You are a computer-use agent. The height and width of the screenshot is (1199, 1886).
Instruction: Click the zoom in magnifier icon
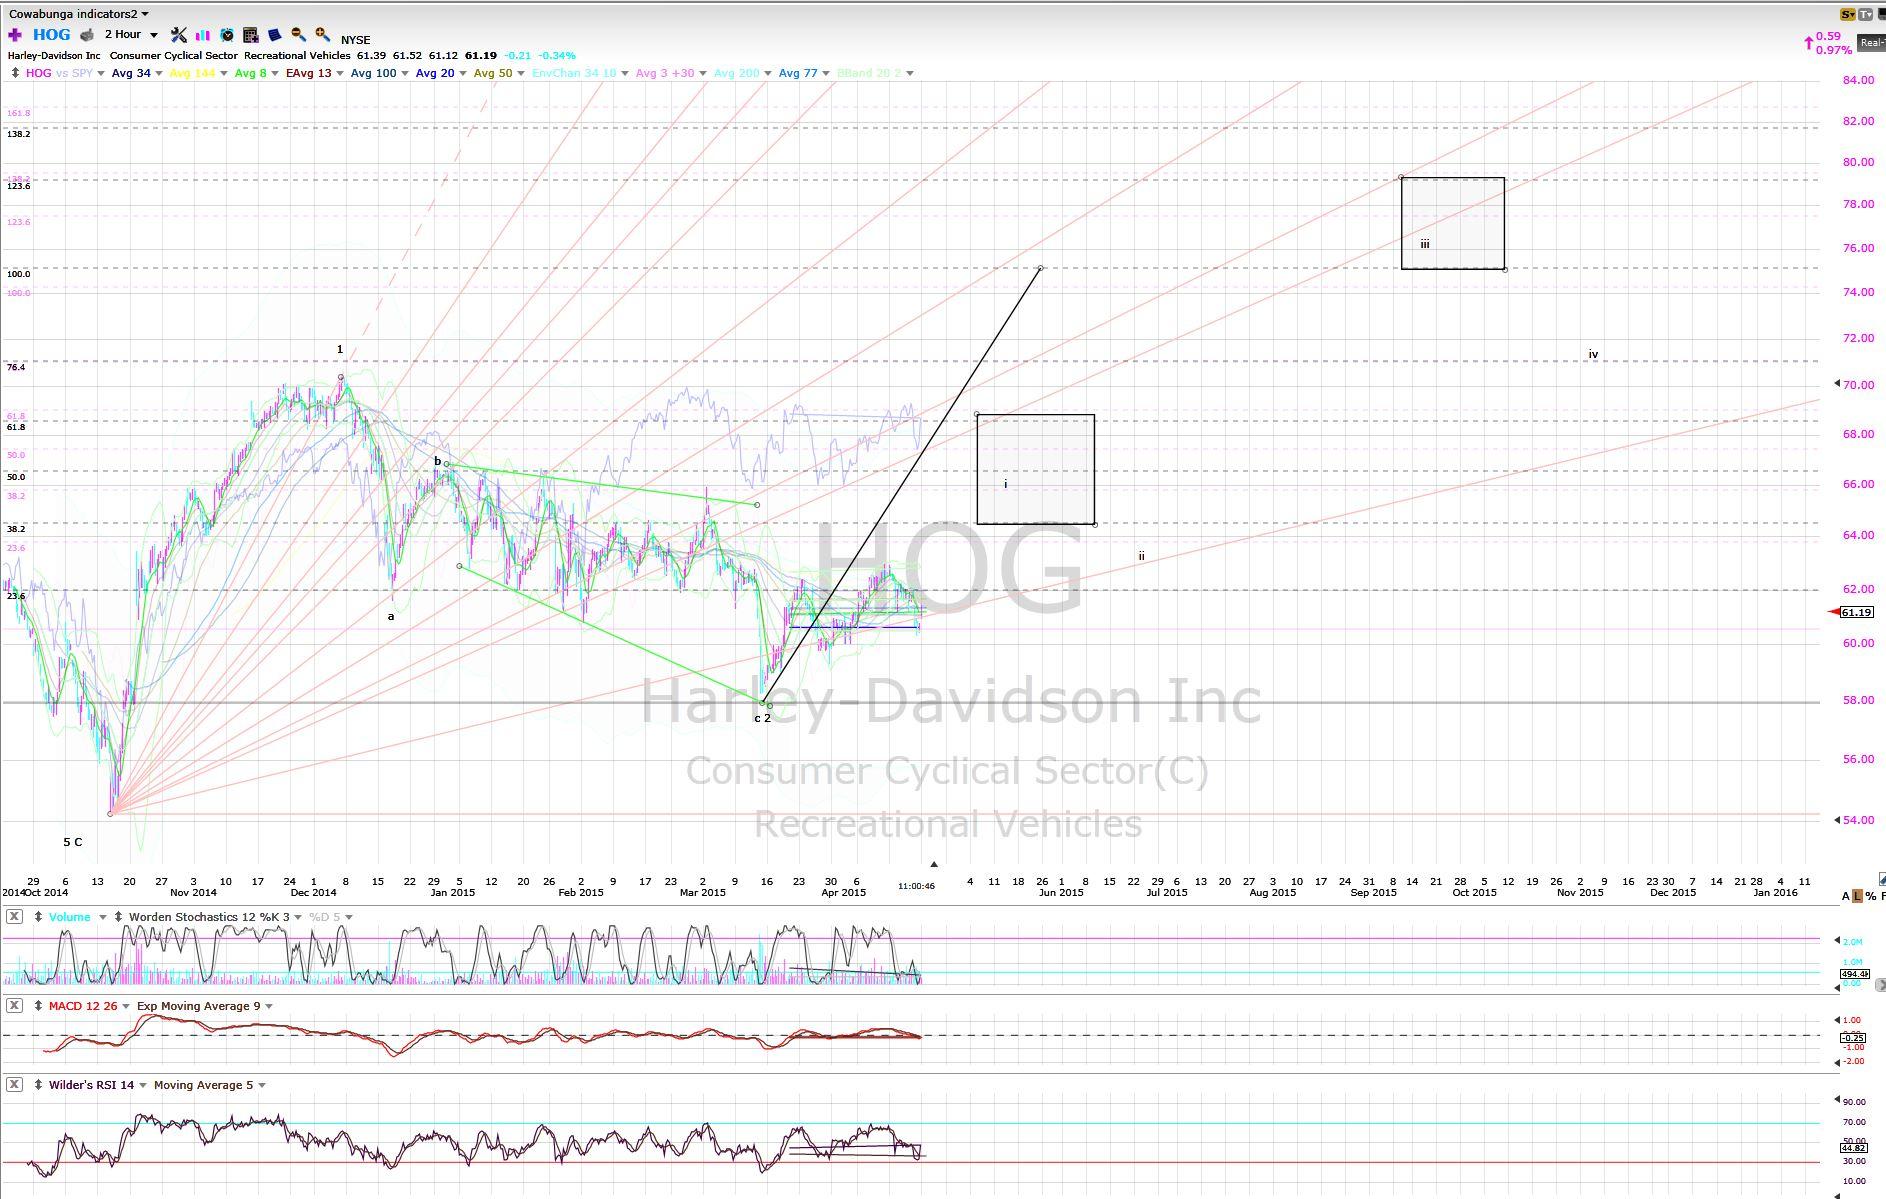[322, 35]
